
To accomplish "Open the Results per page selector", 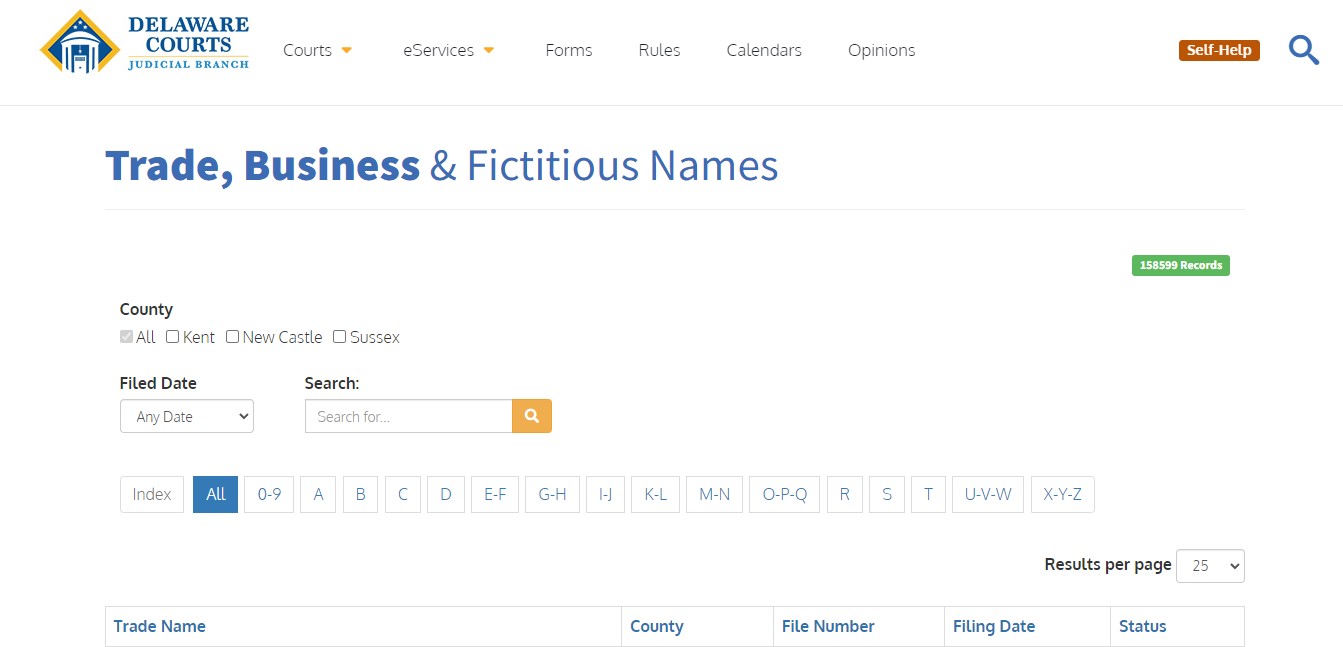I will coord(1210,565).
